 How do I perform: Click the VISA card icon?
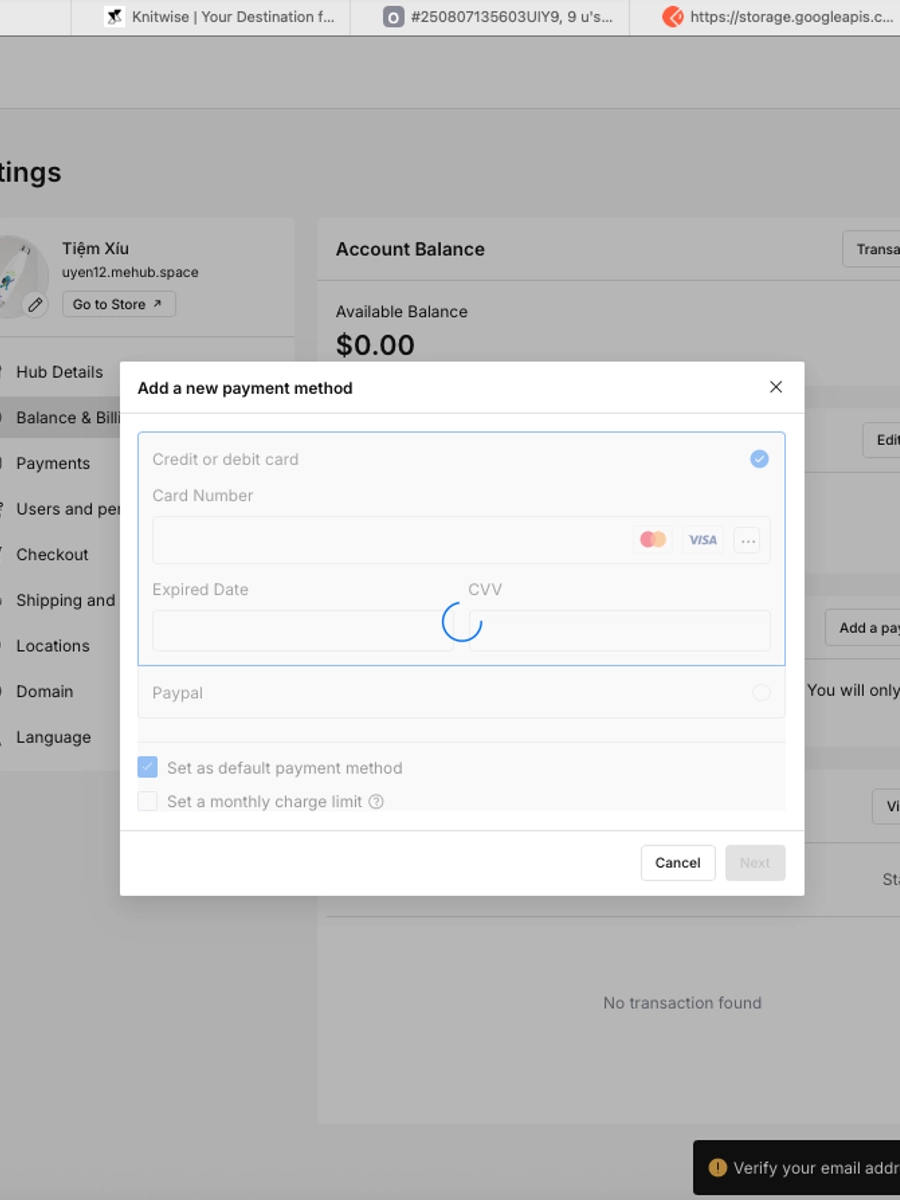pyautogui.click(x=703, y=540)
